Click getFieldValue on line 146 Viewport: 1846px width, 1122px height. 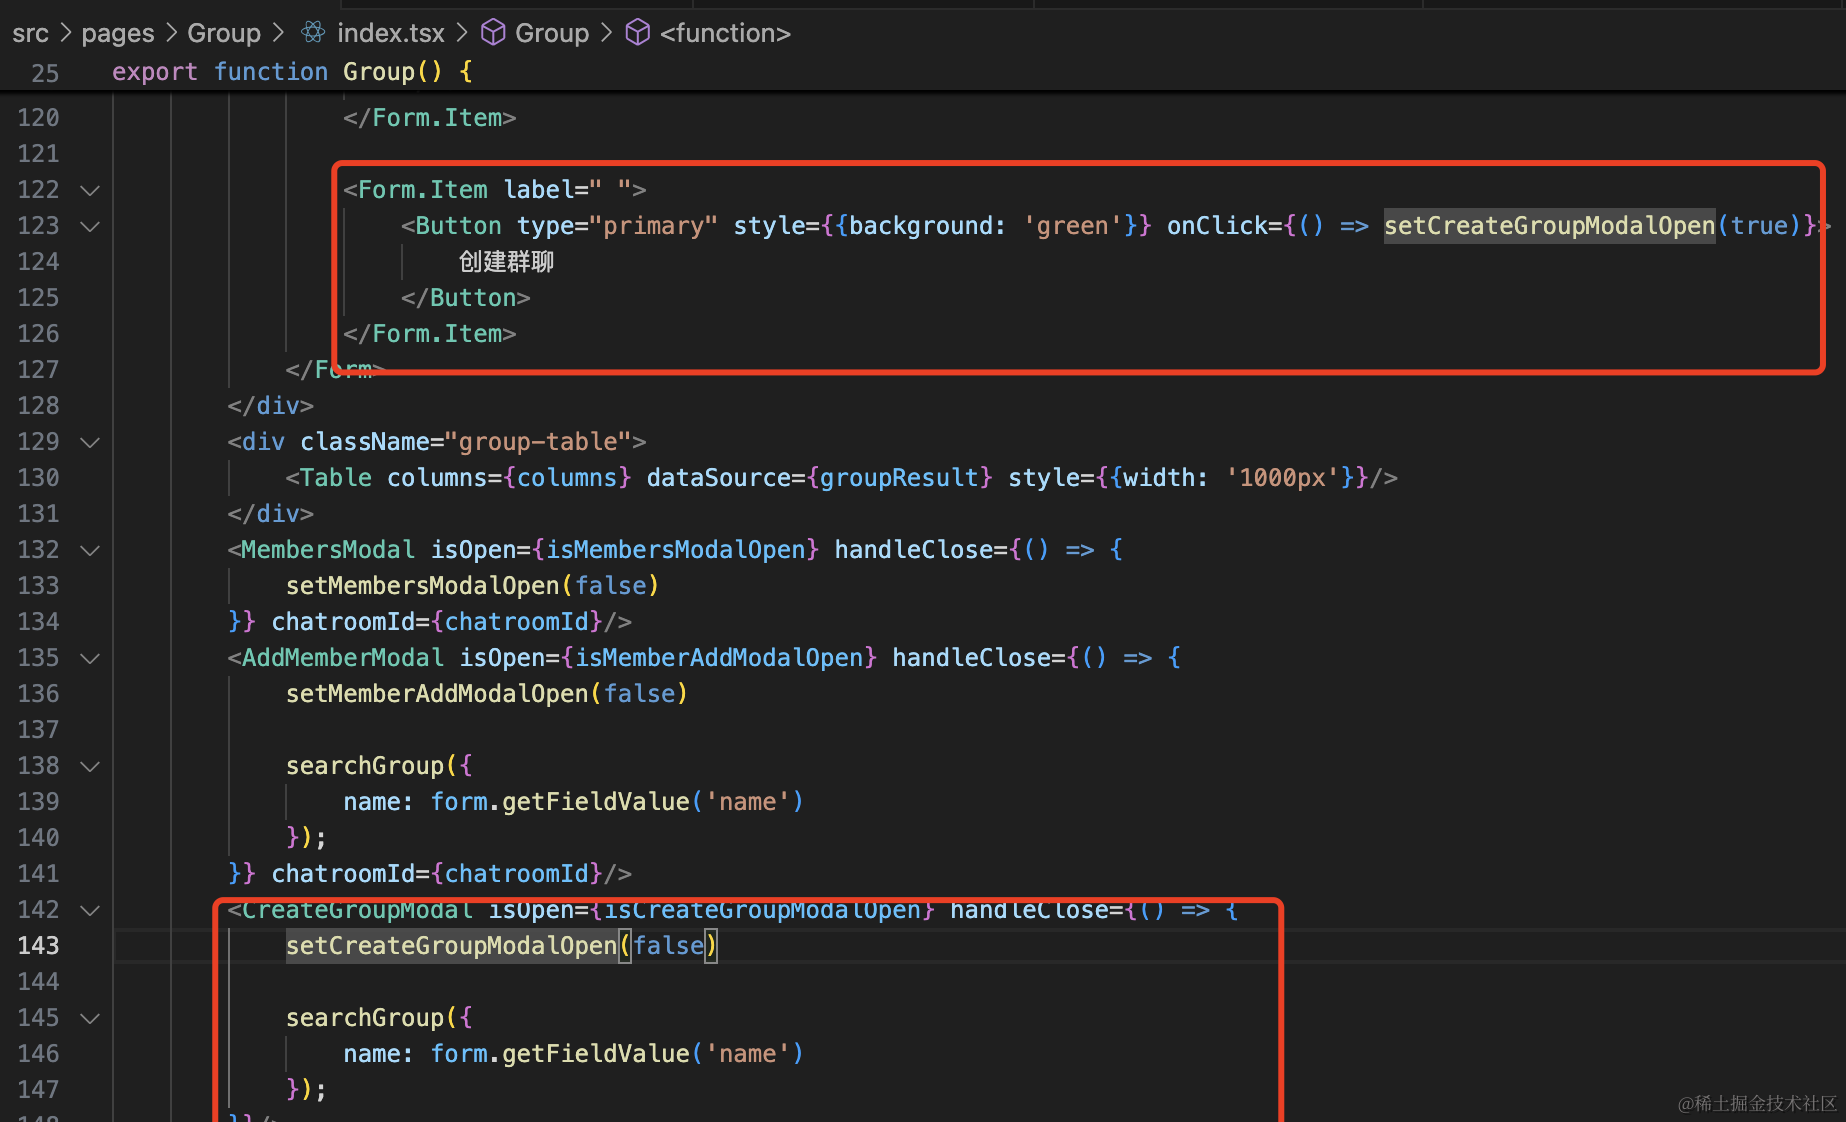(x=596, y=1054)
